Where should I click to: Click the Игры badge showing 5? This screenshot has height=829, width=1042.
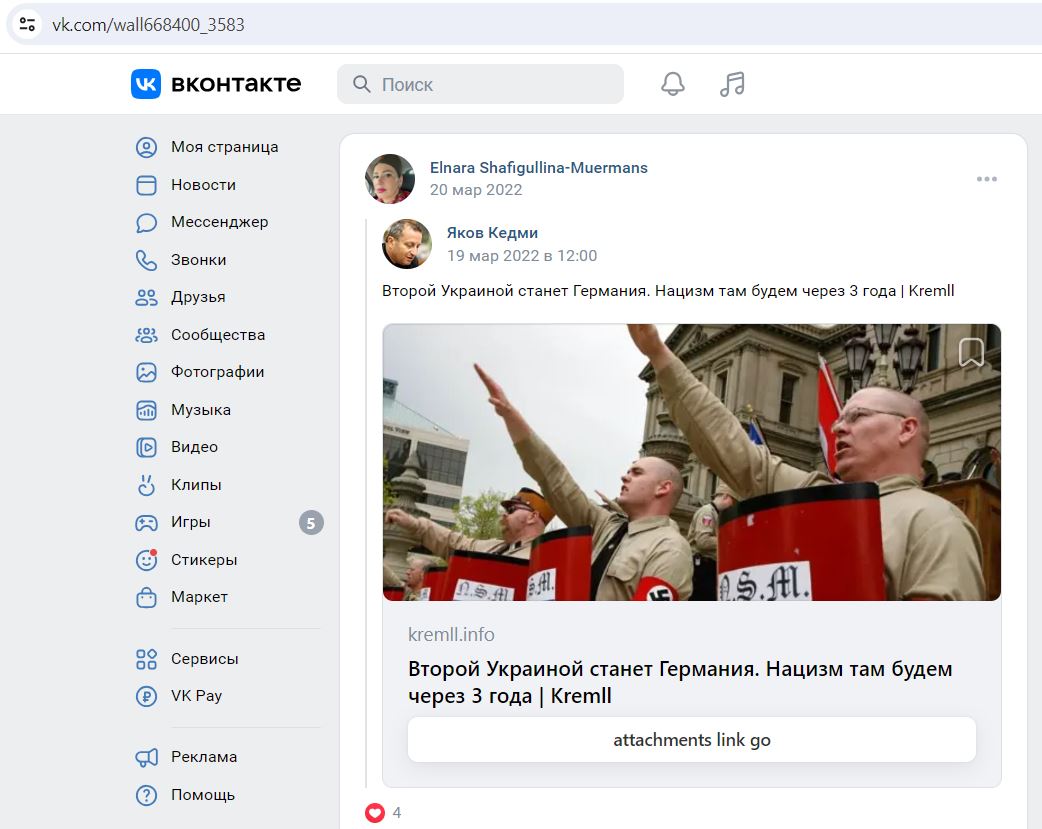(x=311, y=523)
